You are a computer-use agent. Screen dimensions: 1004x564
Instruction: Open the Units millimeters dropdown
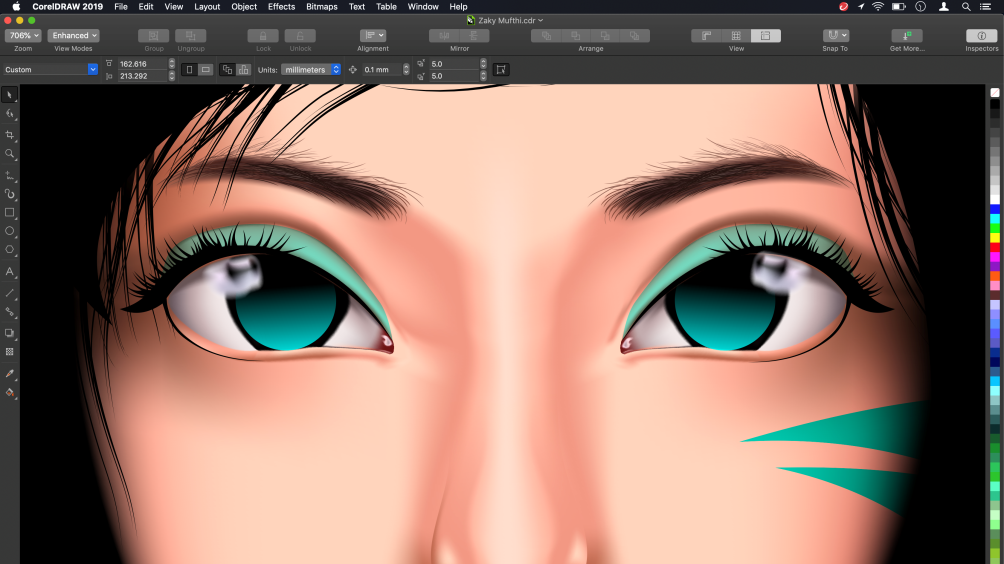[x=311, y=70]
